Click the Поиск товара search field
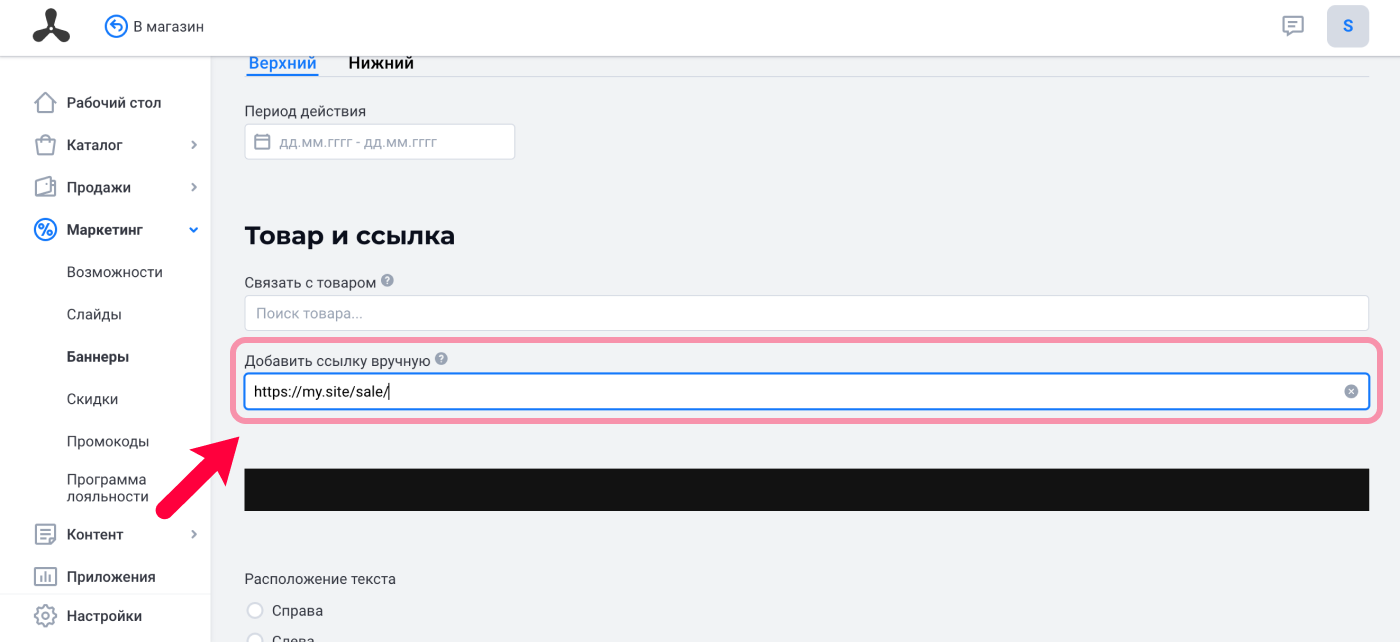Viewport: 1400px width, 642px height. coord(806,313)
